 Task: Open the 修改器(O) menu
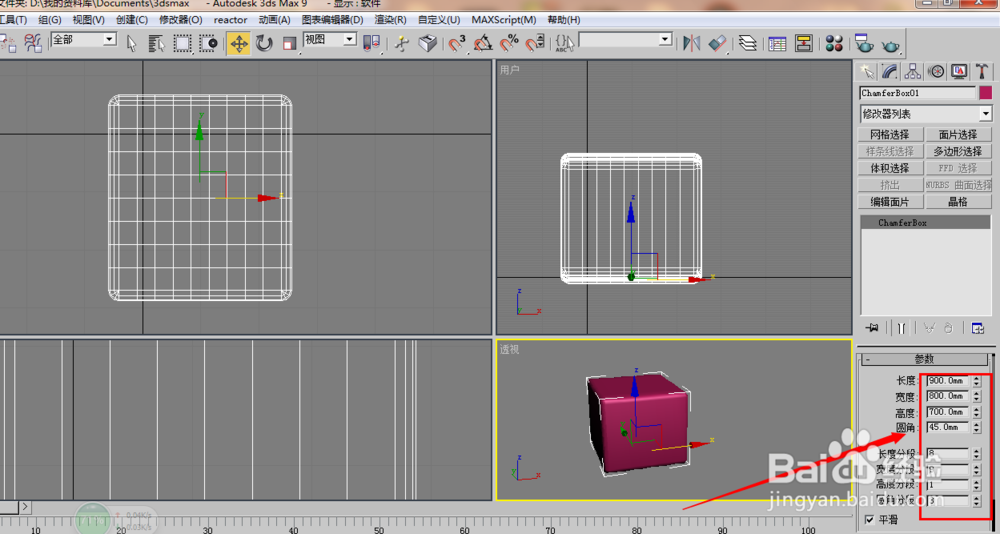[x=180, y=20]
